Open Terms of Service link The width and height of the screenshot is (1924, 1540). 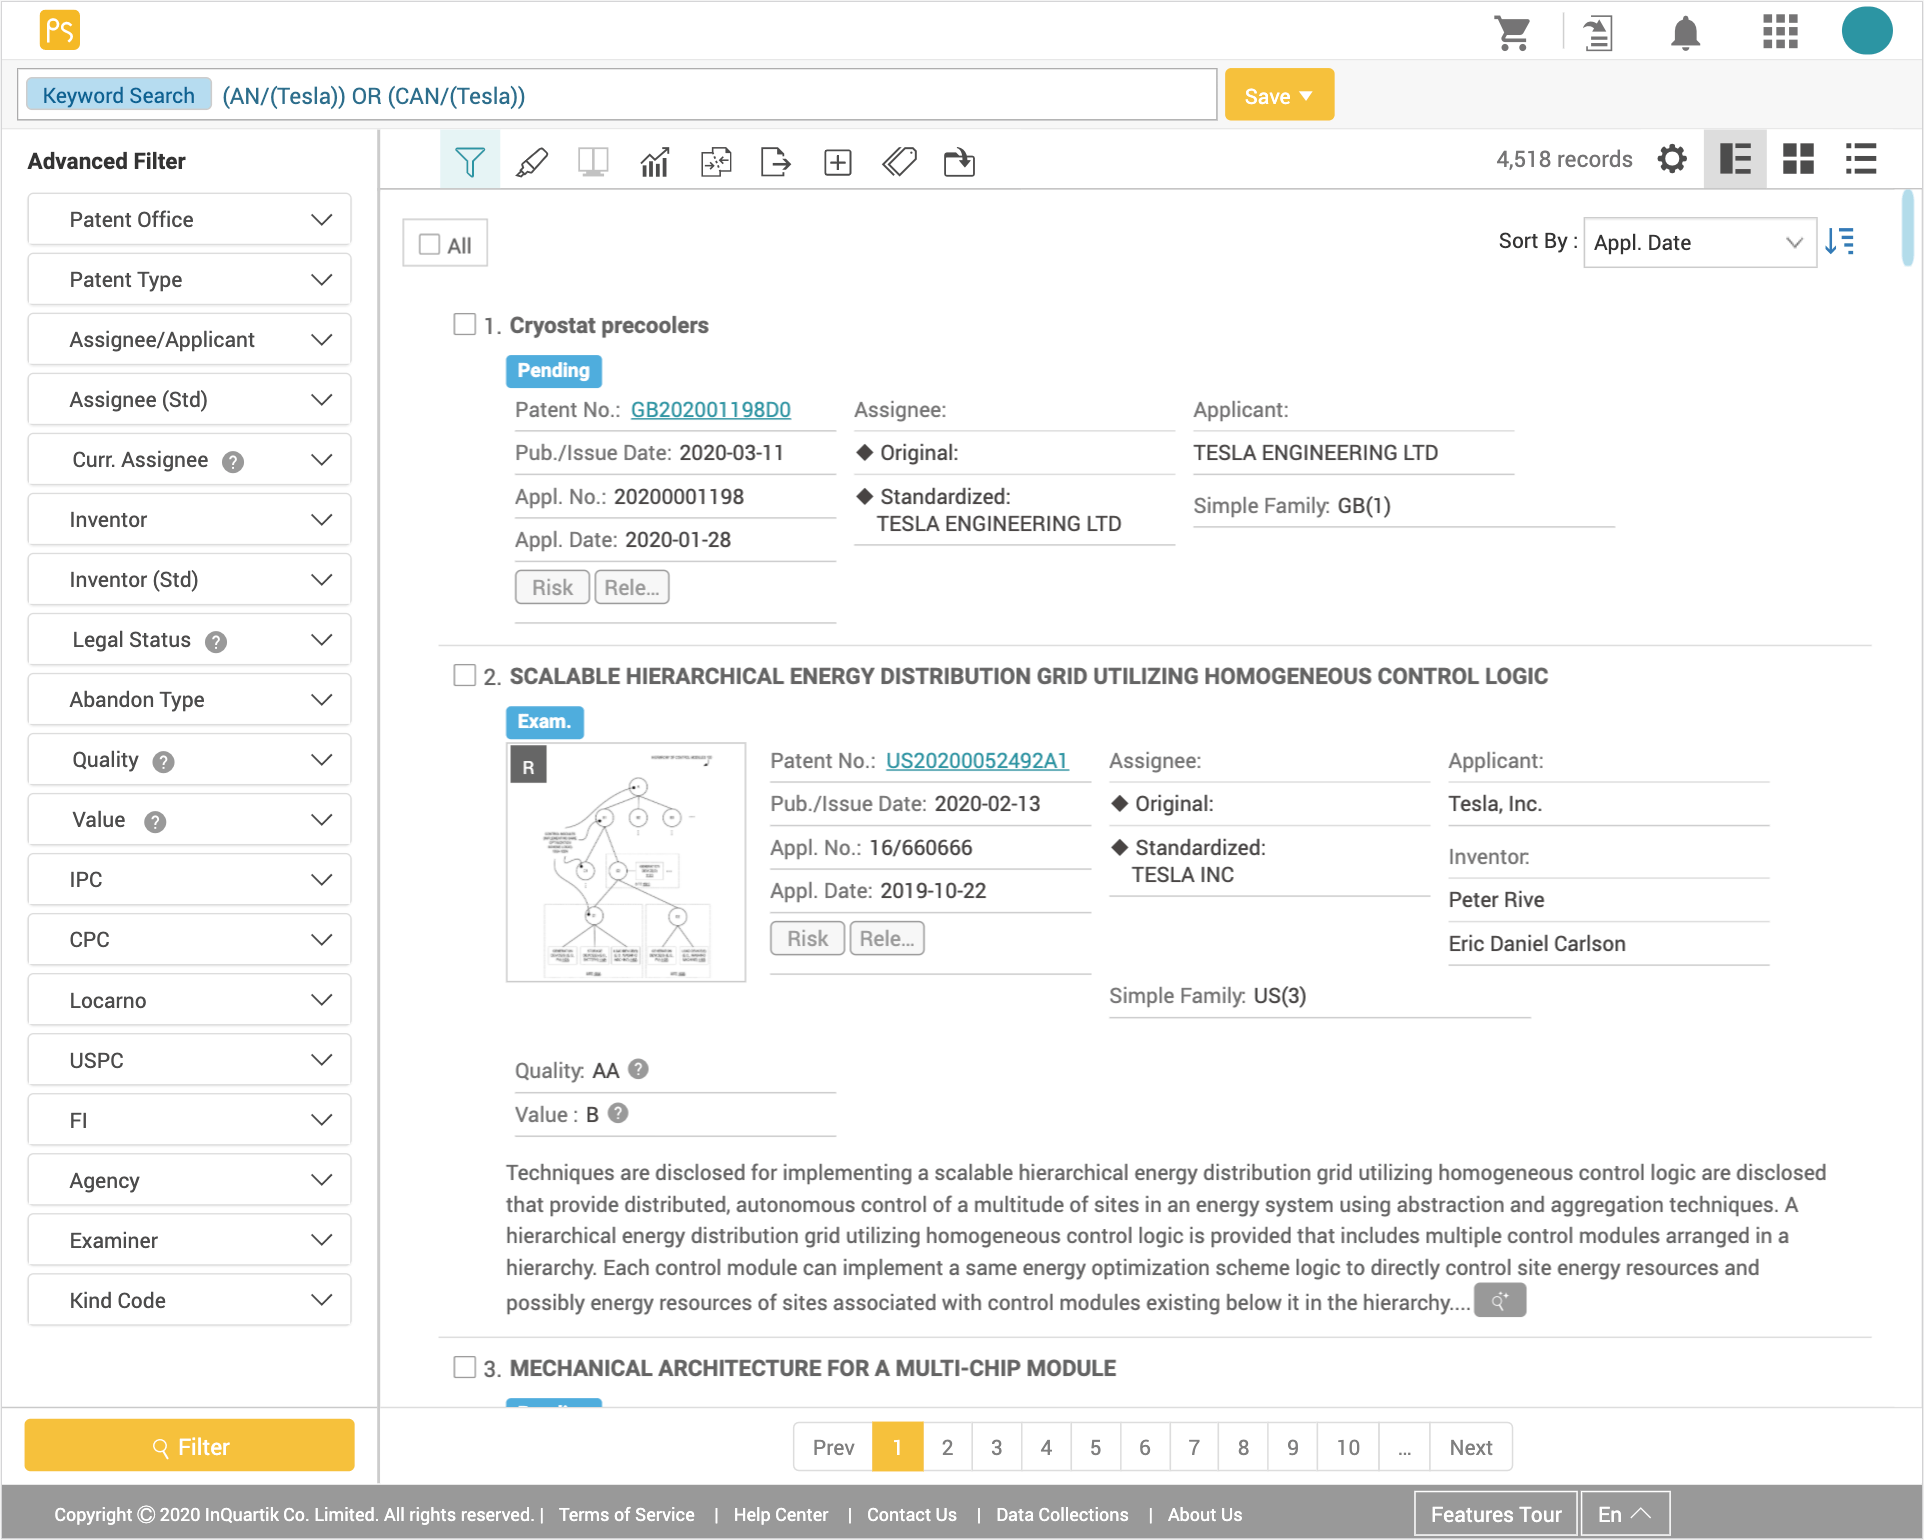[x=626, y=1514]
